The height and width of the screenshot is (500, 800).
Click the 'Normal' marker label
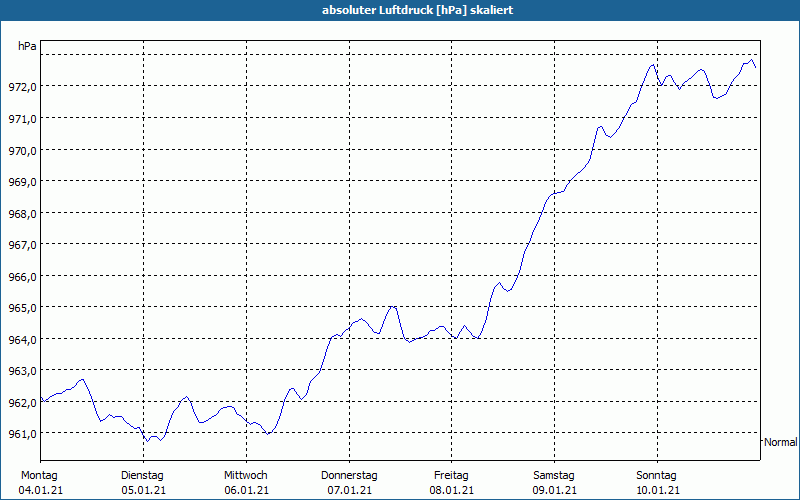tap(780, 442)
